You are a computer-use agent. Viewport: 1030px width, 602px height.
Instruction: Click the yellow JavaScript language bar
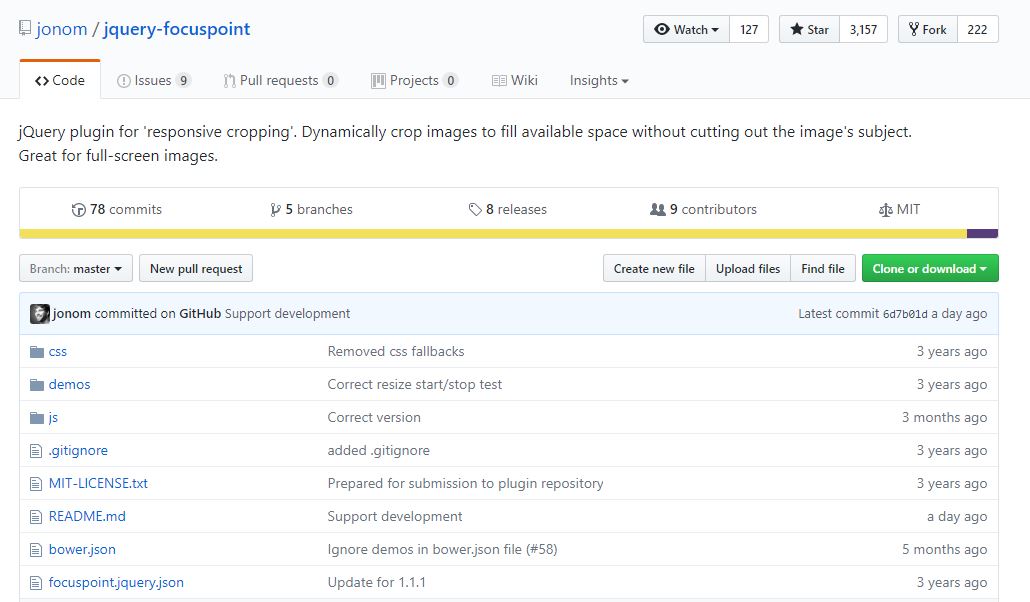click(493, 233)
